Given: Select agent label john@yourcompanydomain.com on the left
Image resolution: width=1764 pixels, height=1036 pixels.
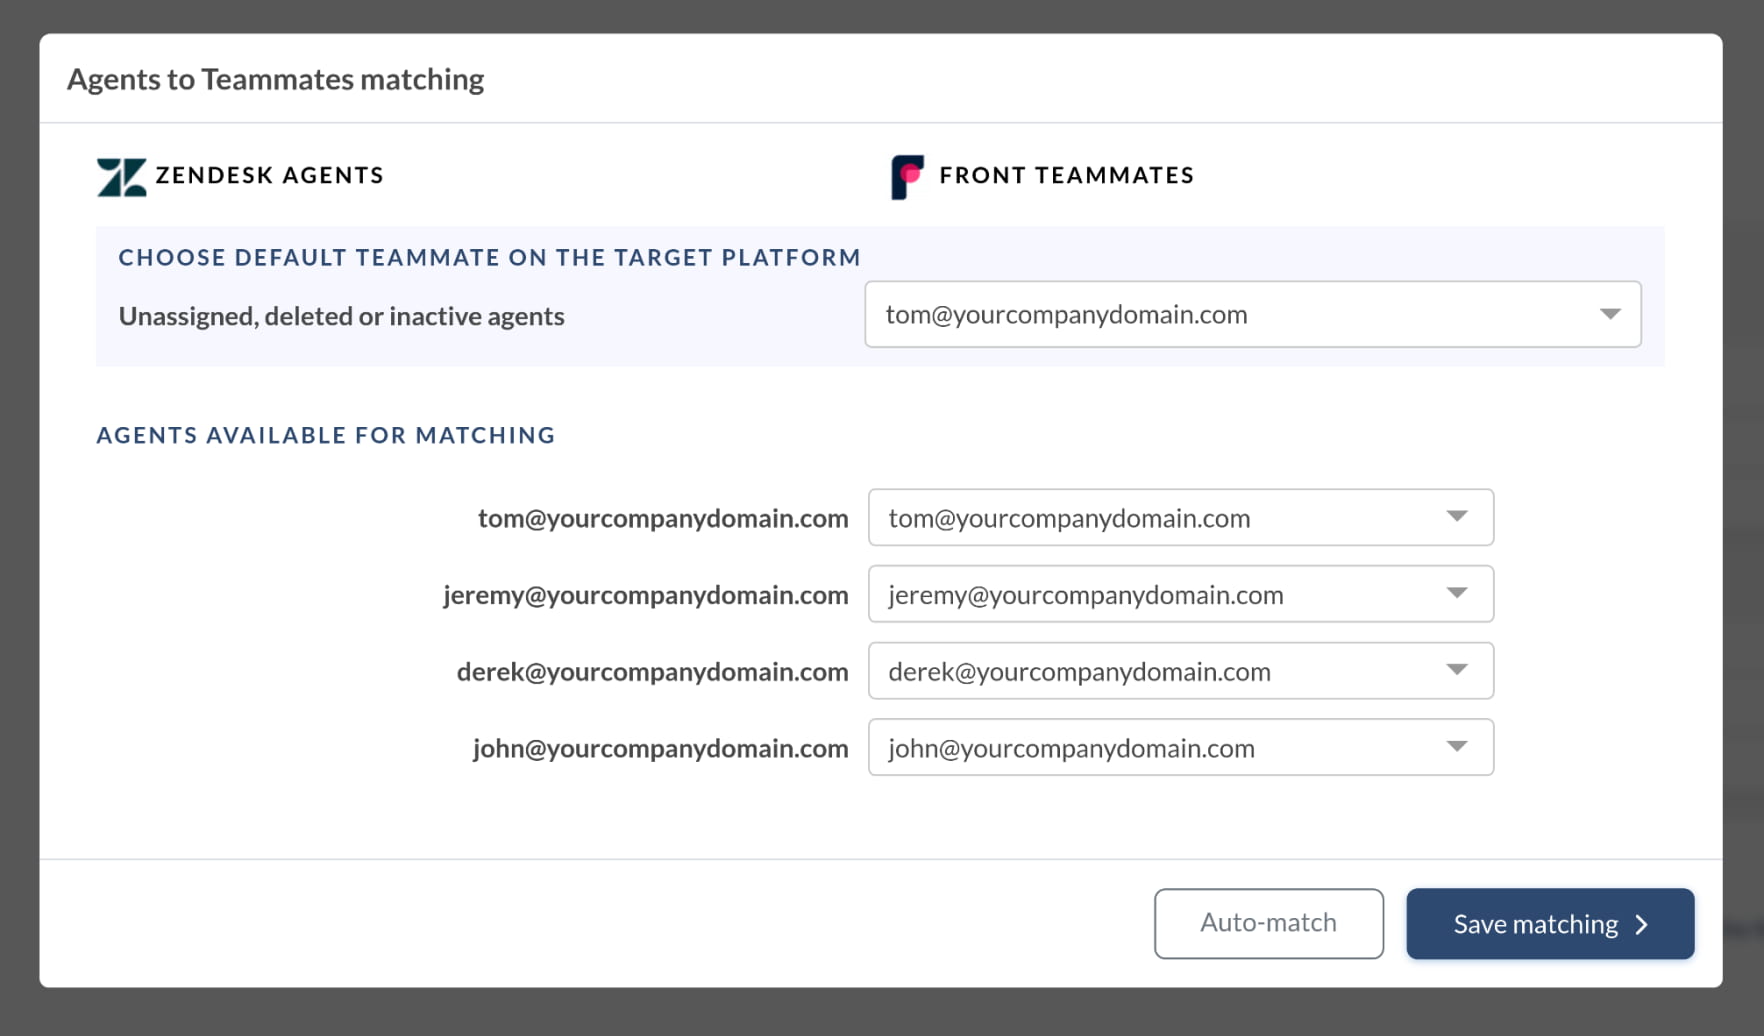Looking at the screenshot, I should coord(660,749).
